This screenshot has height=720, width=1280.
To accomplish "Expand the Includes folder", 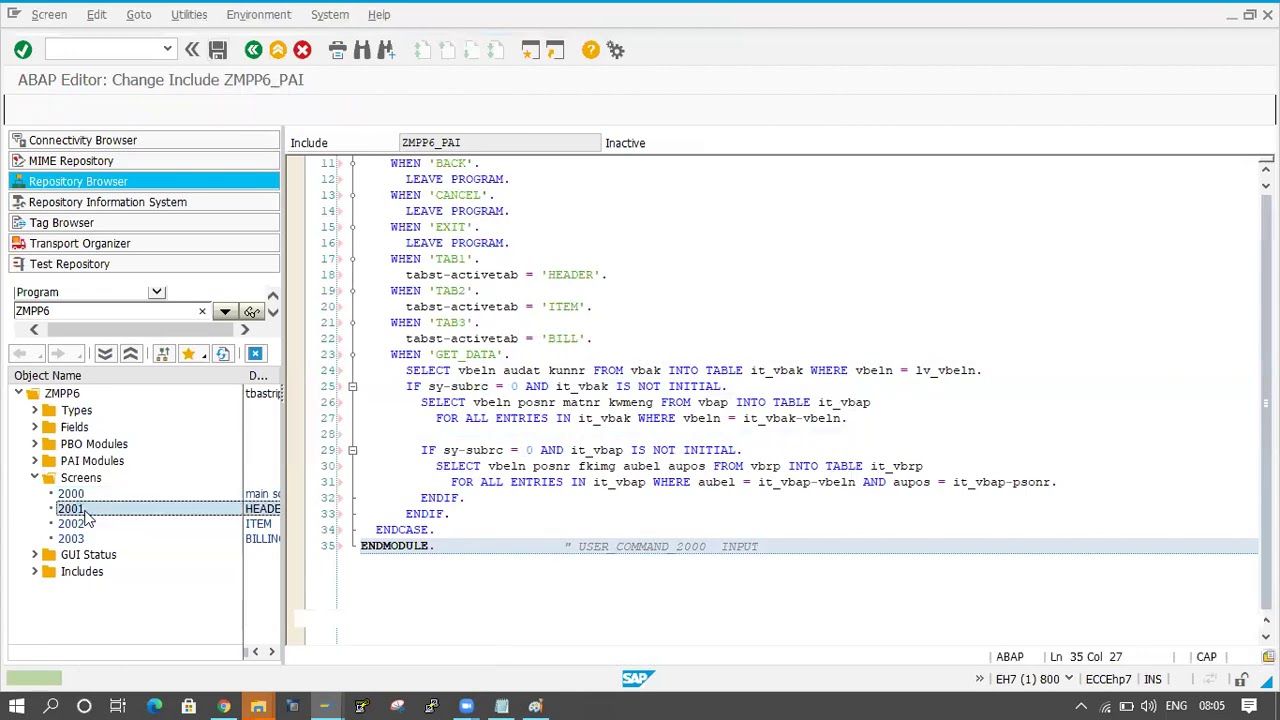I will tap(35, 572).
